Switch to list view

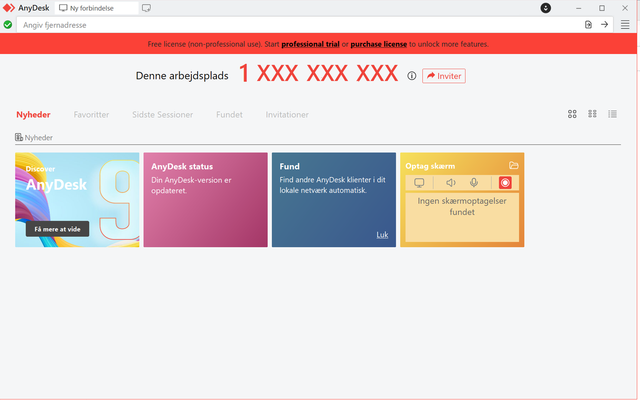pyautogui.click(x=612, y=114)
